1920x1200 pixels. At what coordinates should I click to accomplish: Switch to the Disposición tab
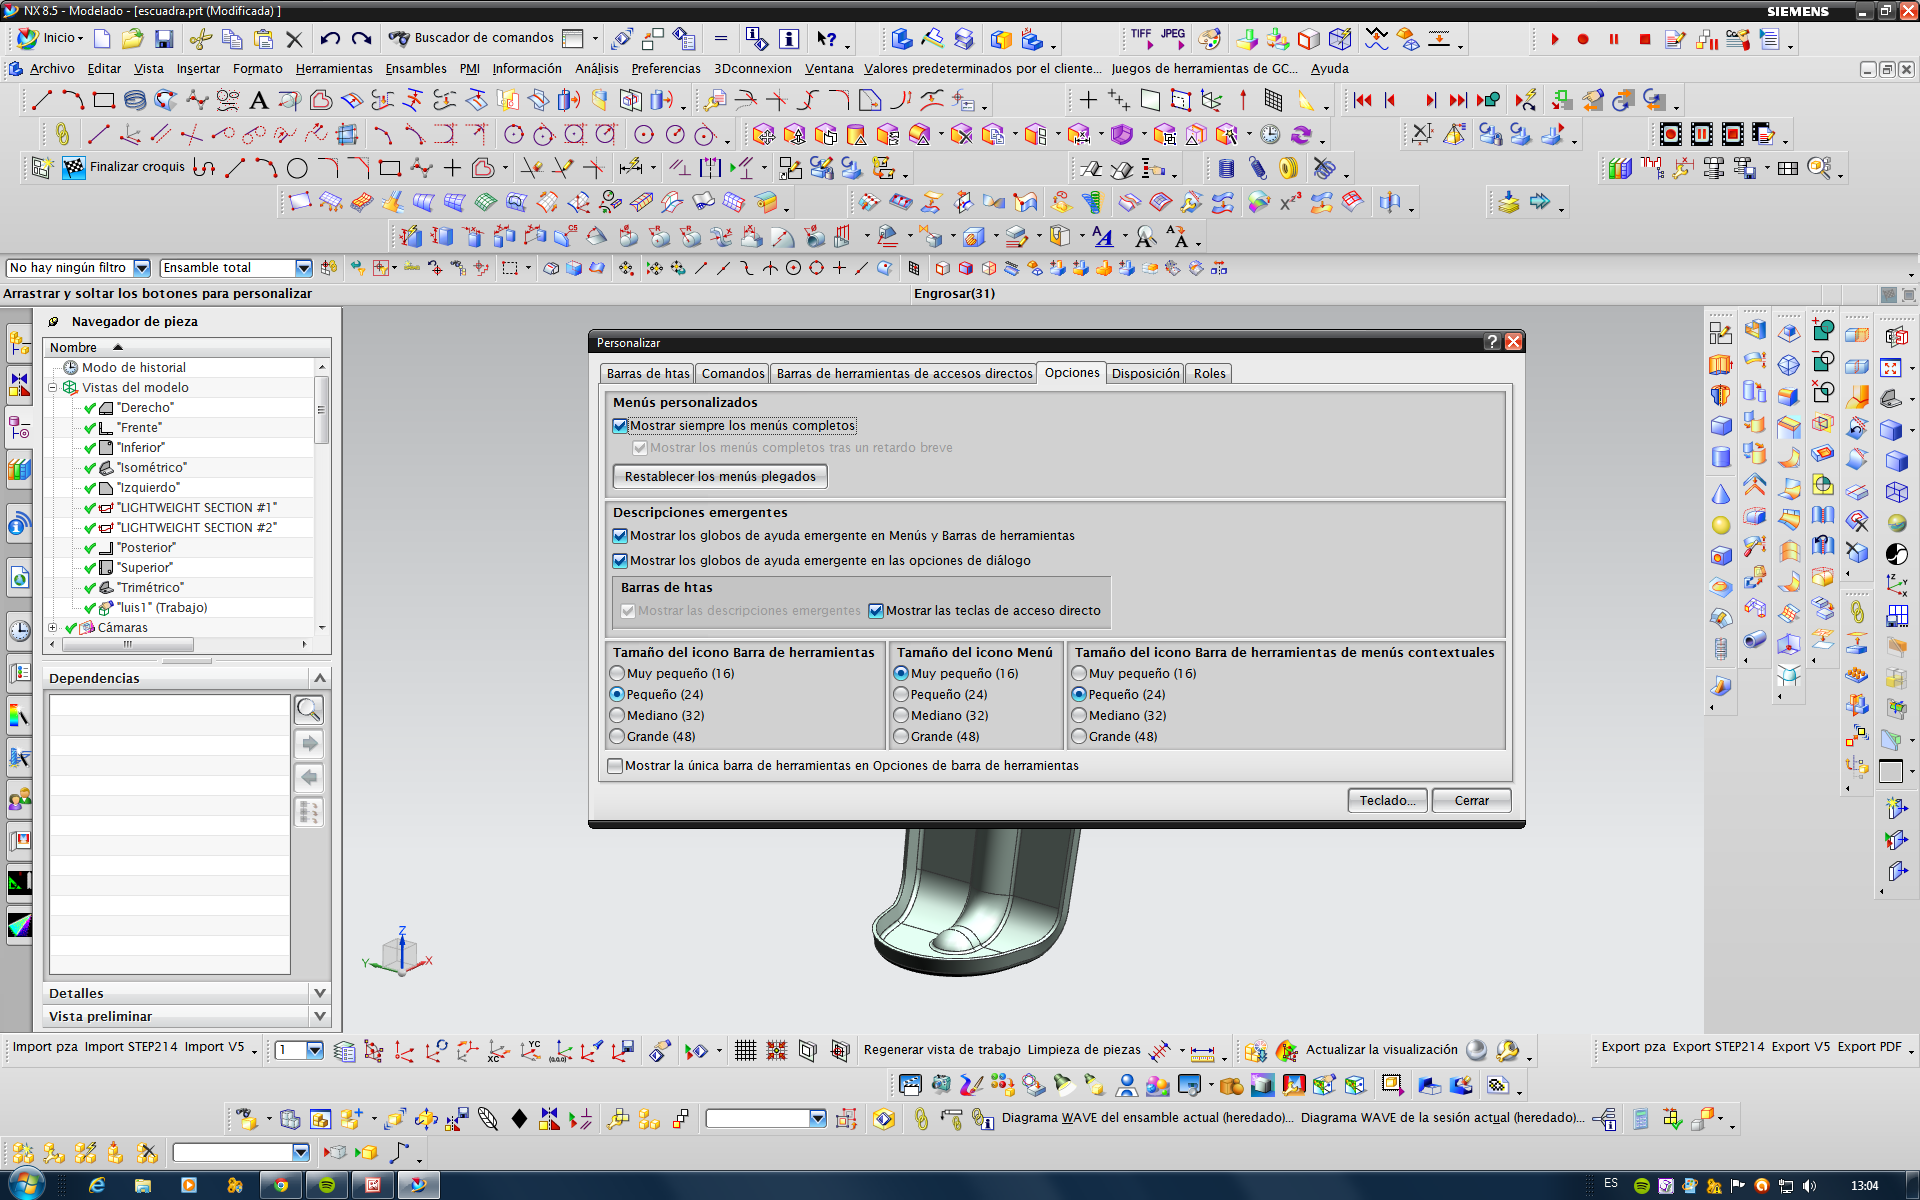(x=1146, y=373)
